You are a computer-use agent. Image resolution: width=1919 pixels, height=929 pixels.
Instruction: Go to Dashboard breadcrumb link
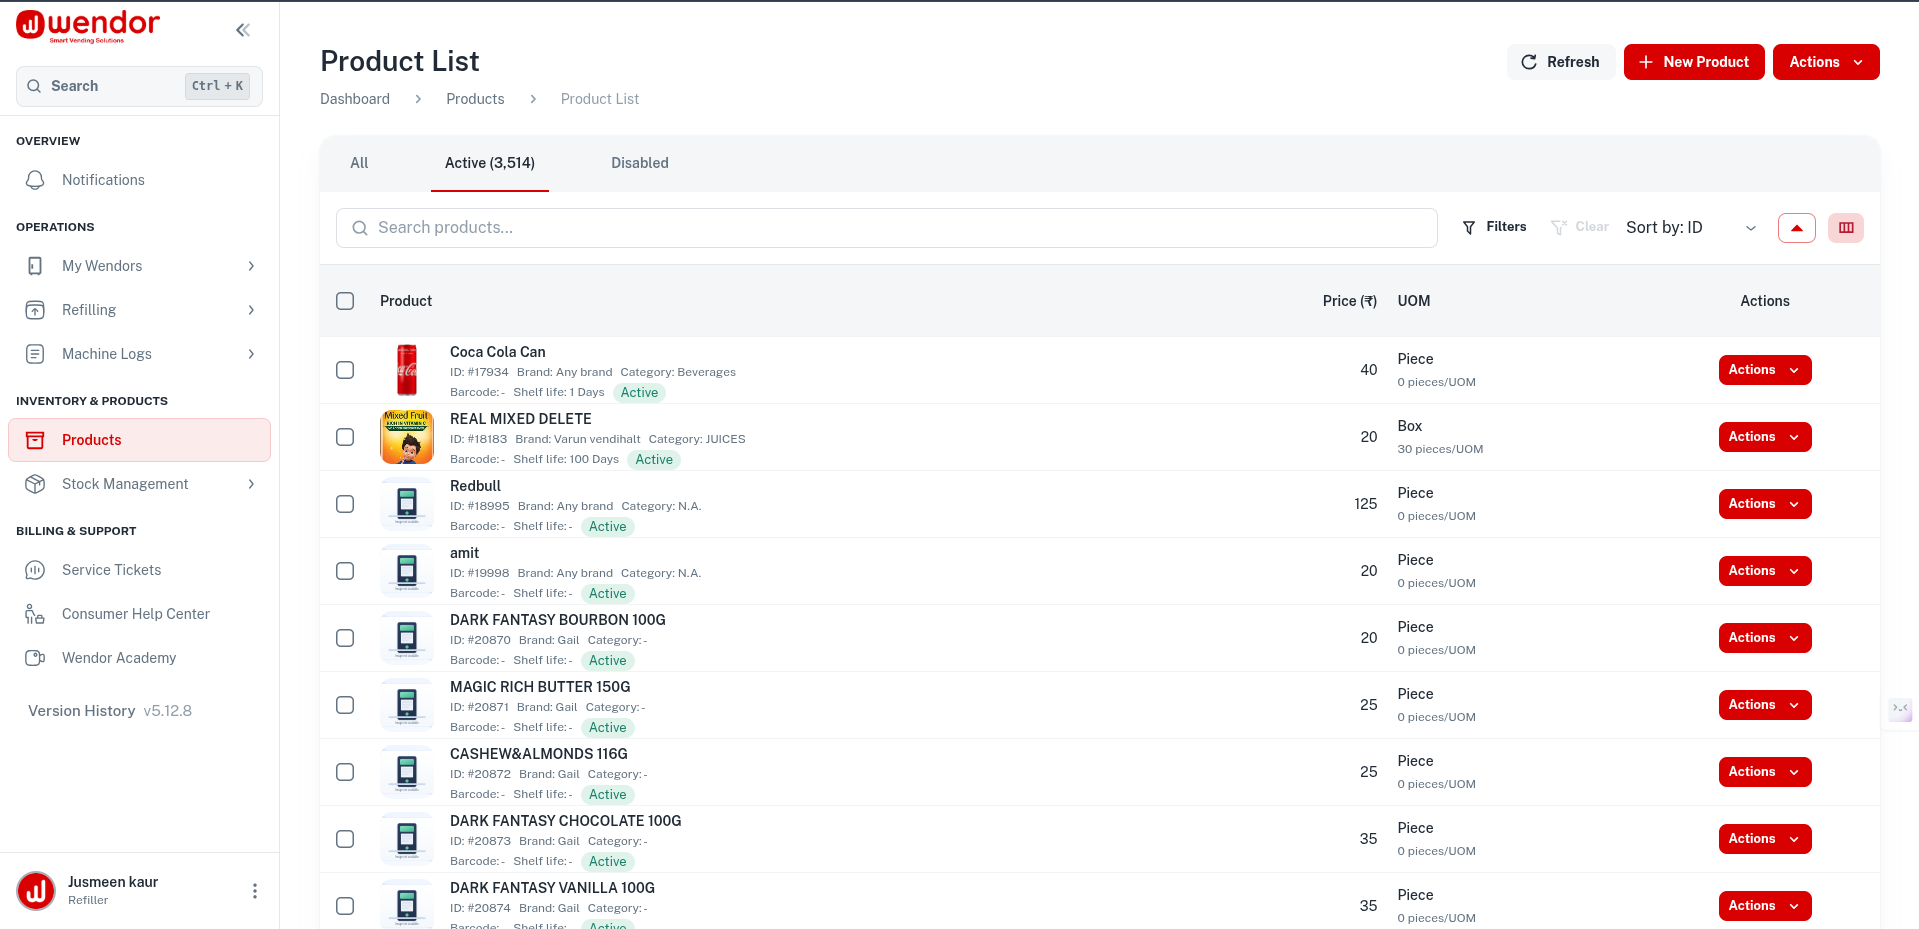(355, 99)
